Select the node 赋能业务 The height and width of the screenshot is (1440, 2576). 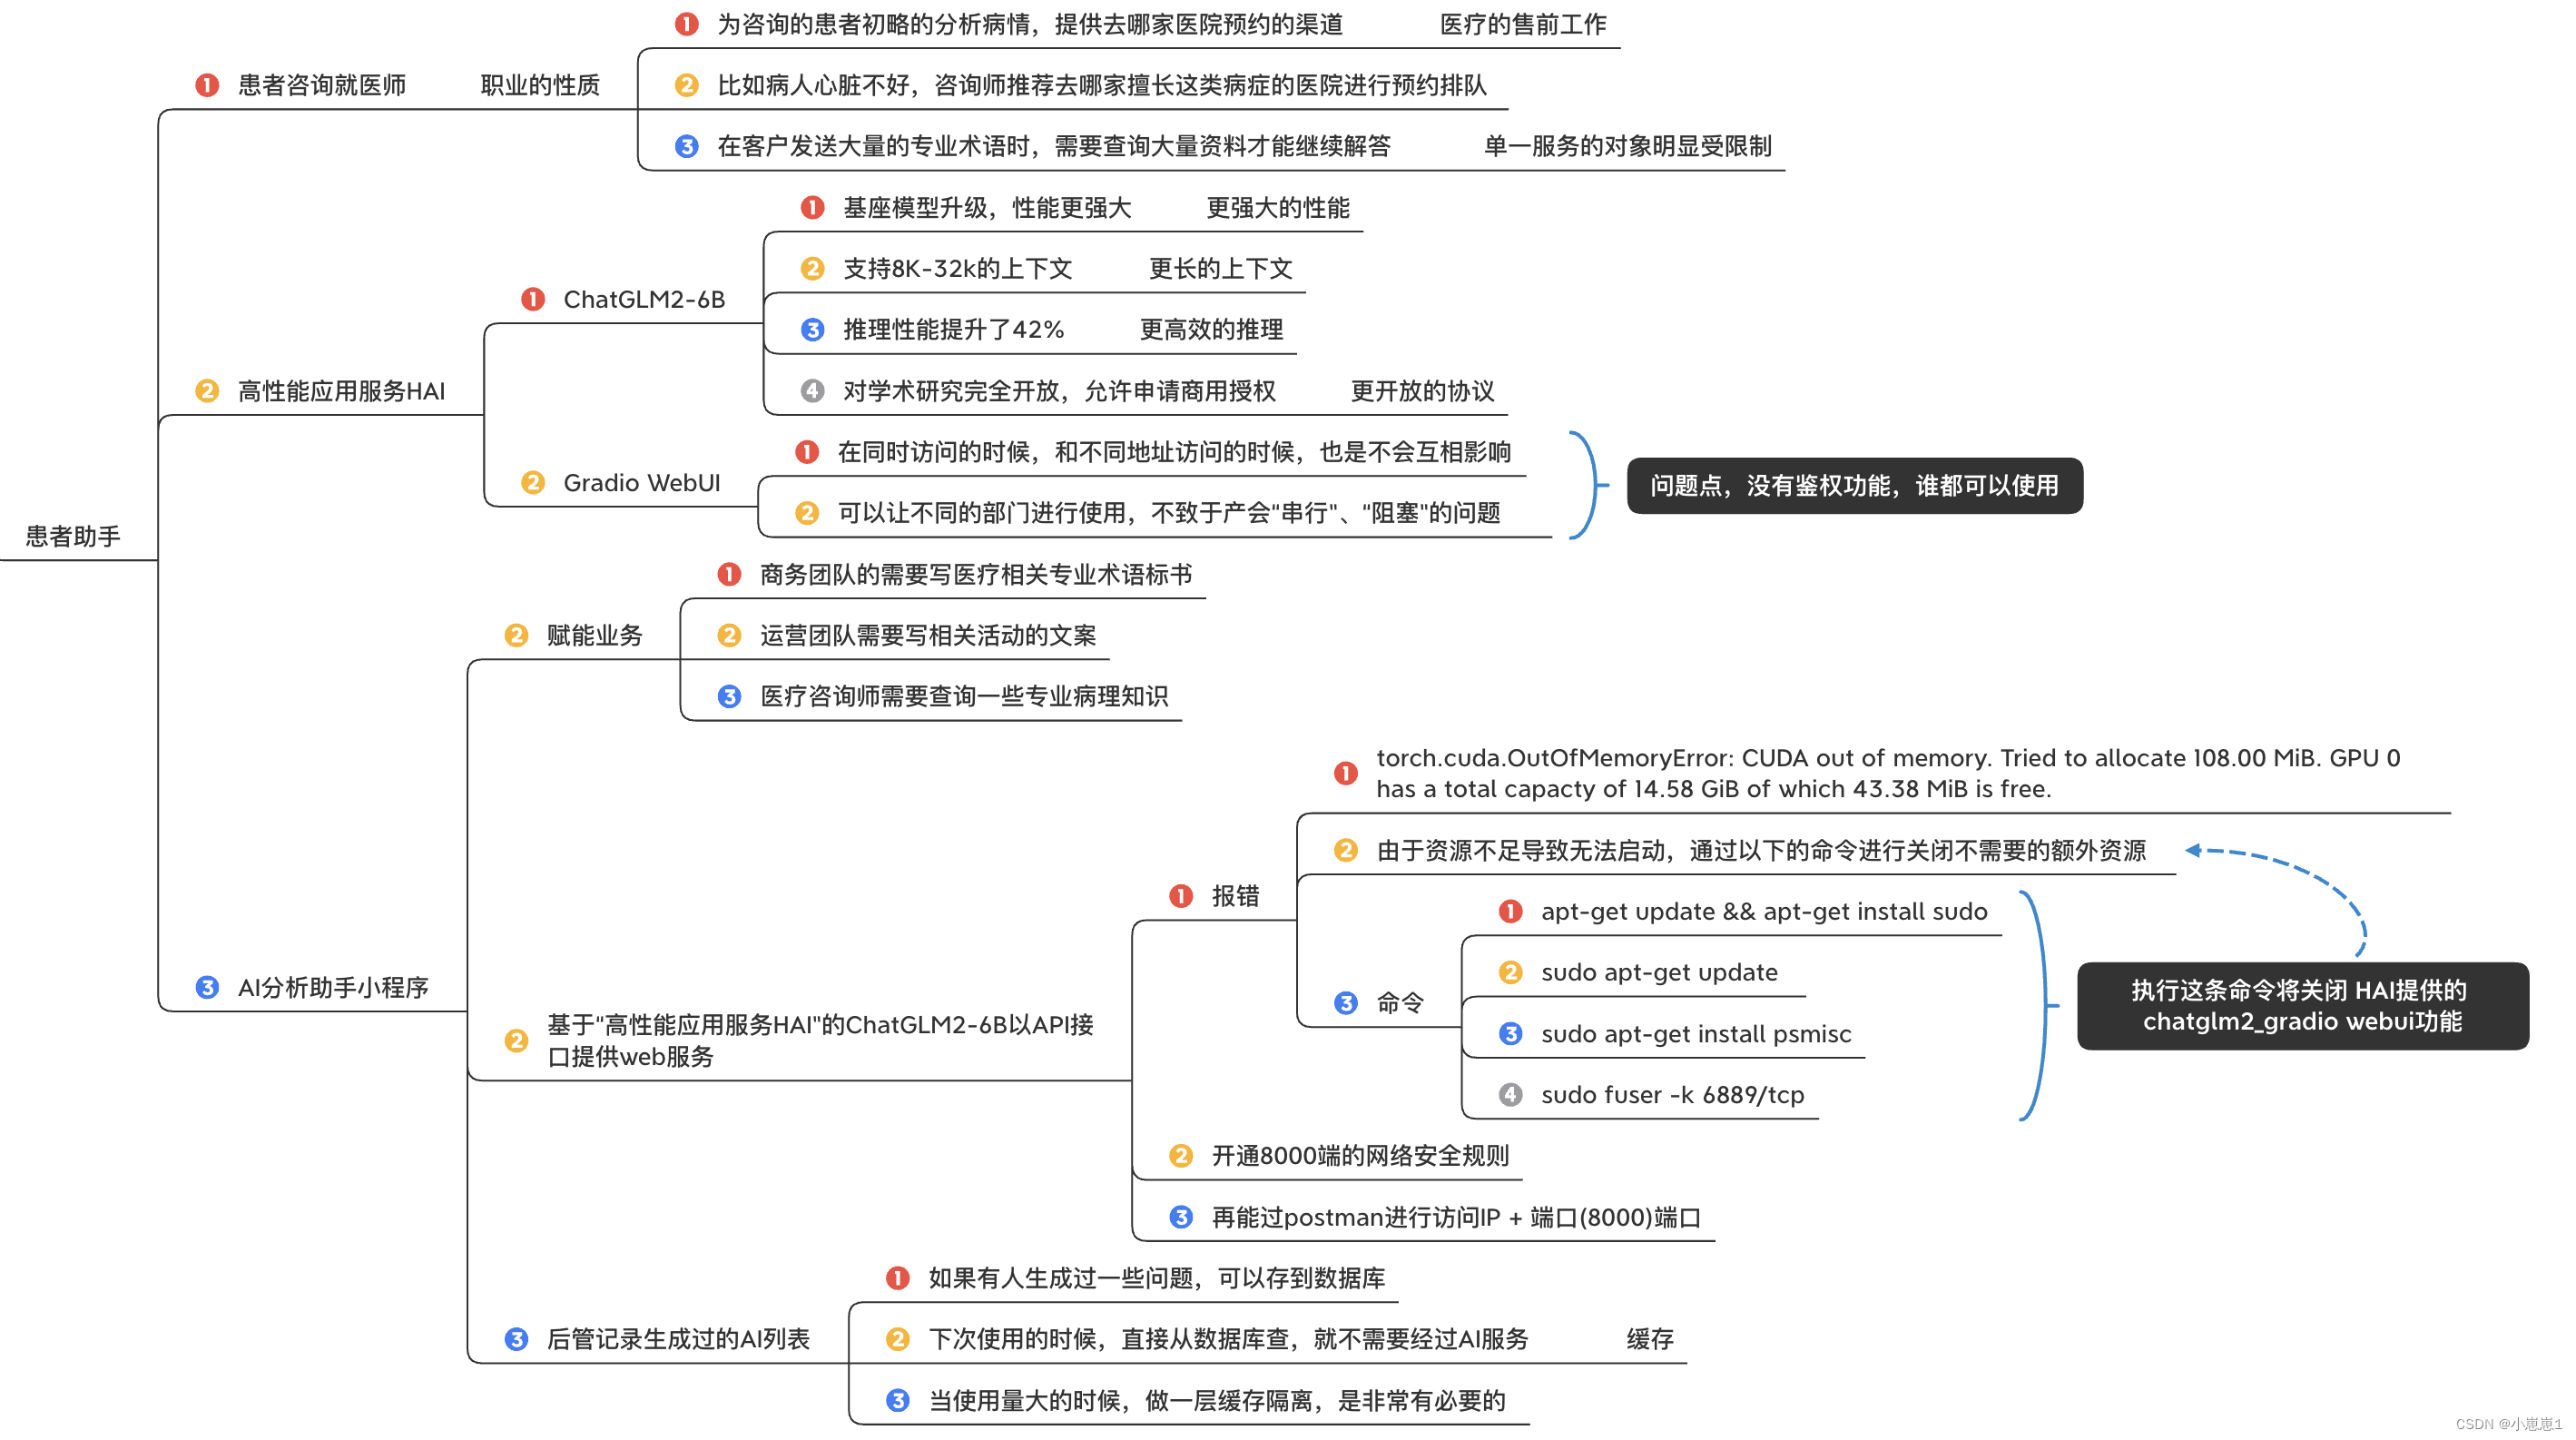coord(594,636)
